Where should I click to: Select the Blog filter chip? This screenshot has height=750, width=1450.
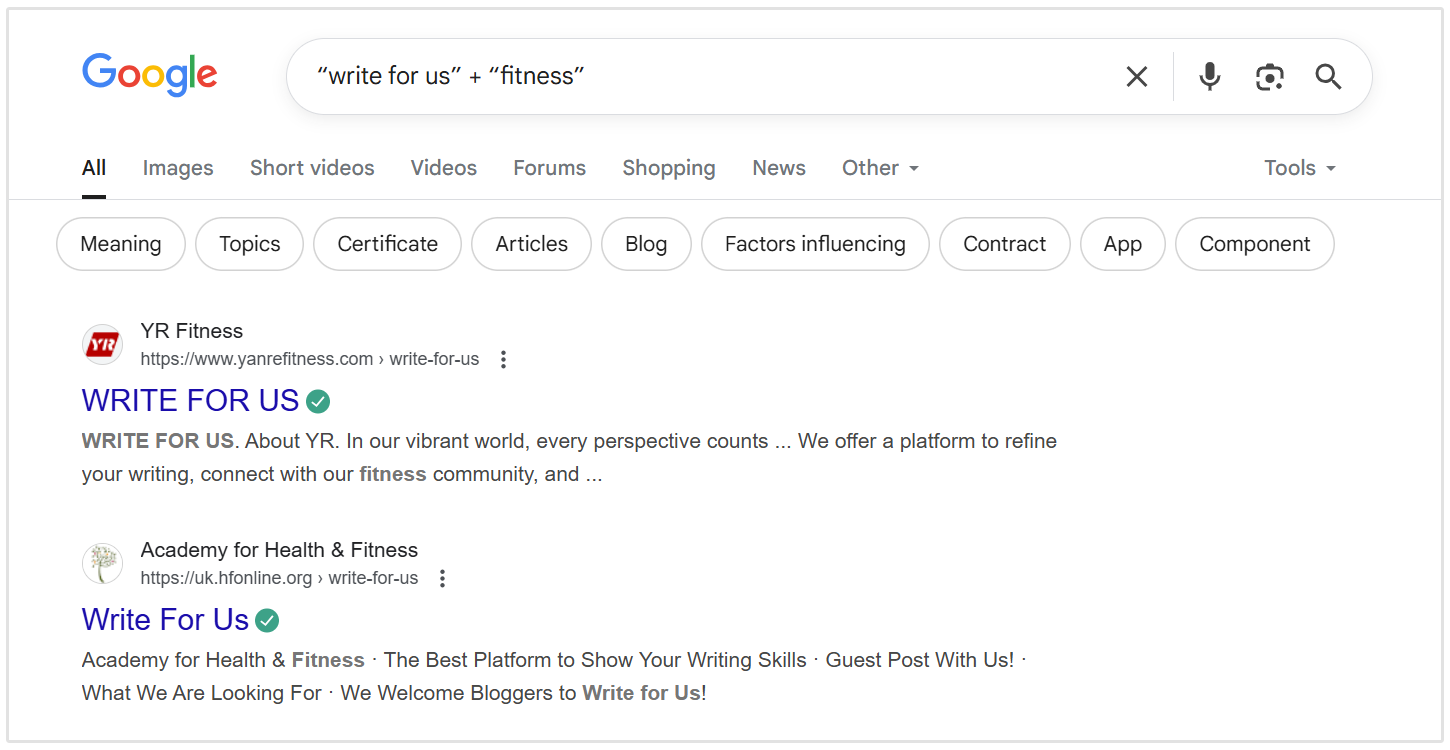coord(646,243)
